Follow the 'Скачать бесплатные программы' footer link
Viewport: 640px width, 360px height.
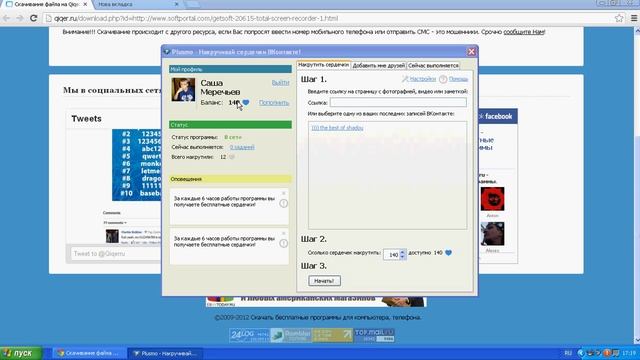tap(336, 318)
